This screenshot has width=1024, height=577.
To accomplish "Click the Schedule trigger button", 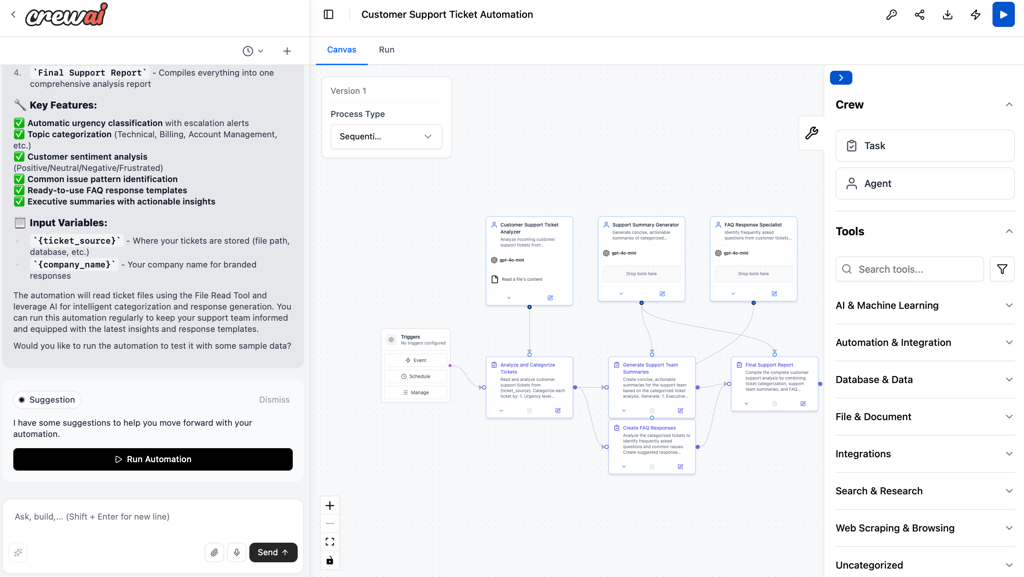I will coord(416,376).
